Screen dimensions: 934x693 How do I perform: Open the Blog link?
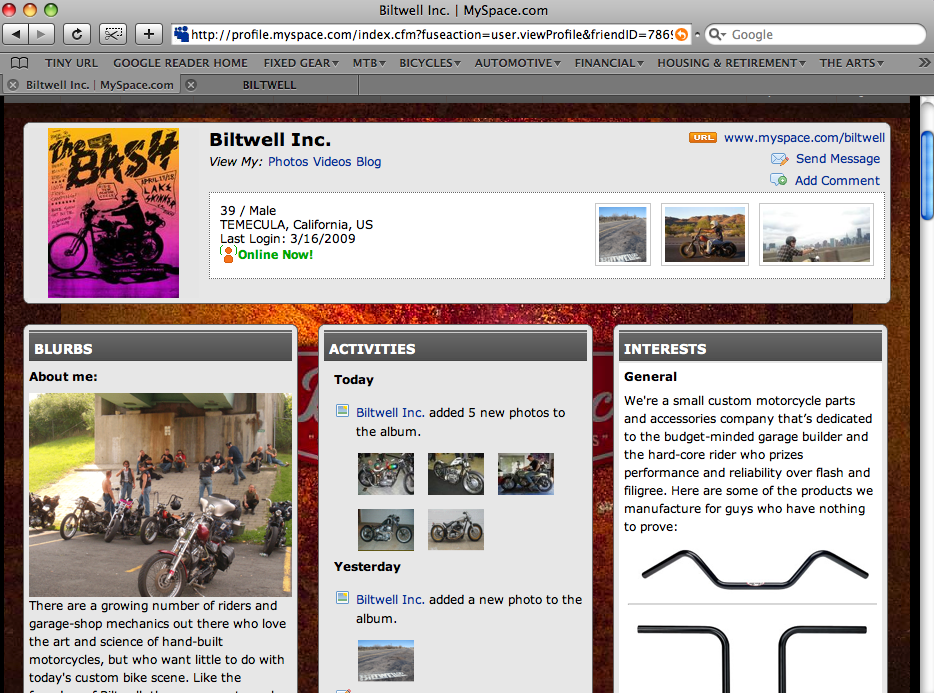point(369,161)
